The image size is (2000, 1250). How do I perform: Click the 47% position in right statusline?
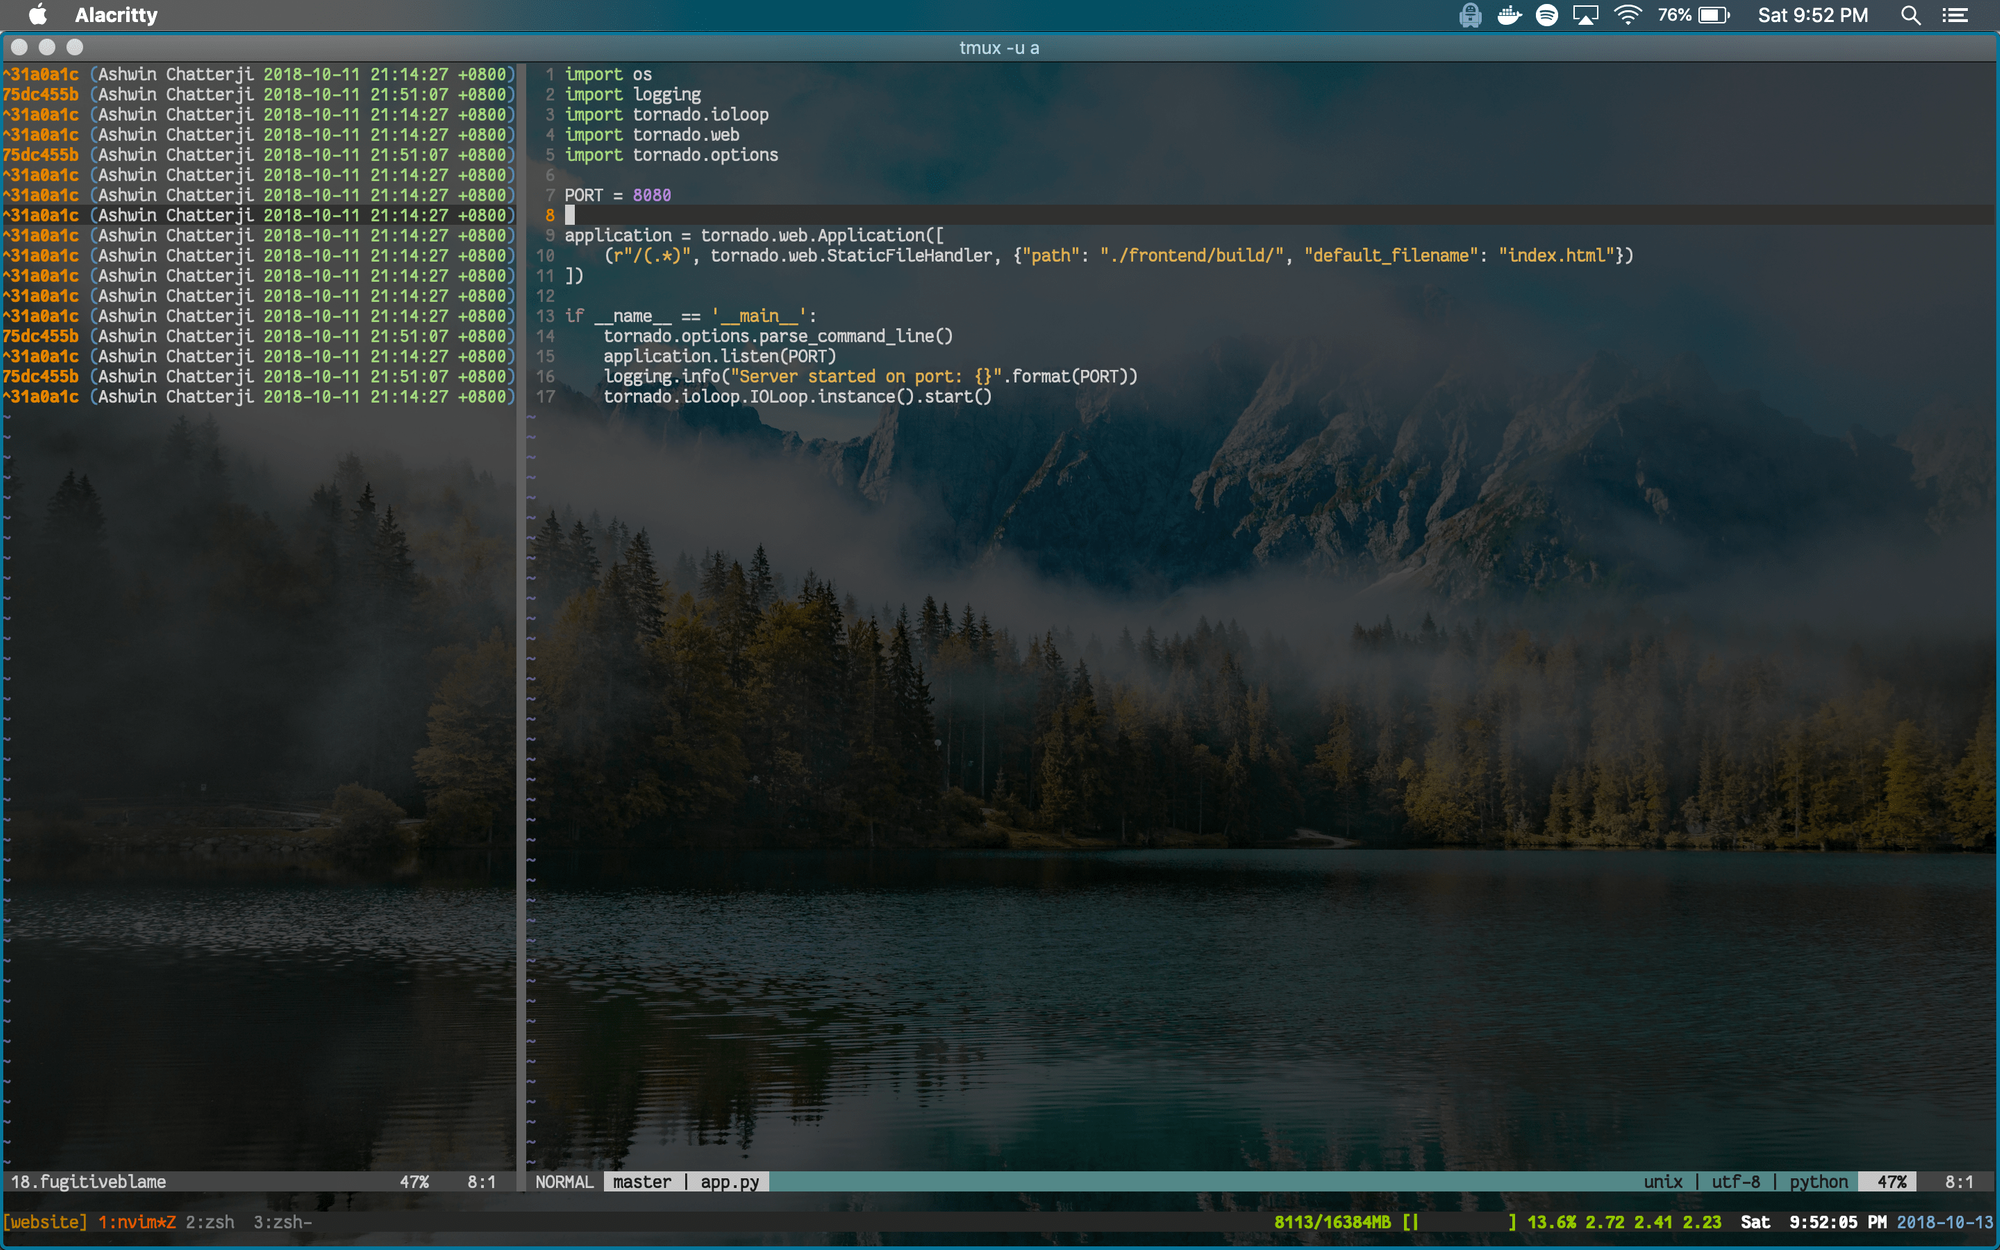[1892, 1182]
